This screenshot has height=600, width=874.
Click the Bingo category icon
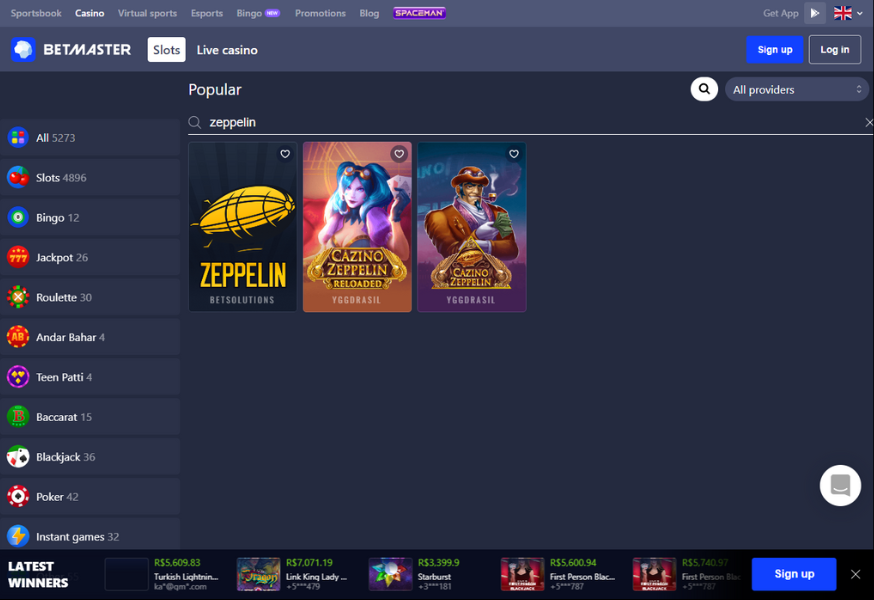[16, 217]
